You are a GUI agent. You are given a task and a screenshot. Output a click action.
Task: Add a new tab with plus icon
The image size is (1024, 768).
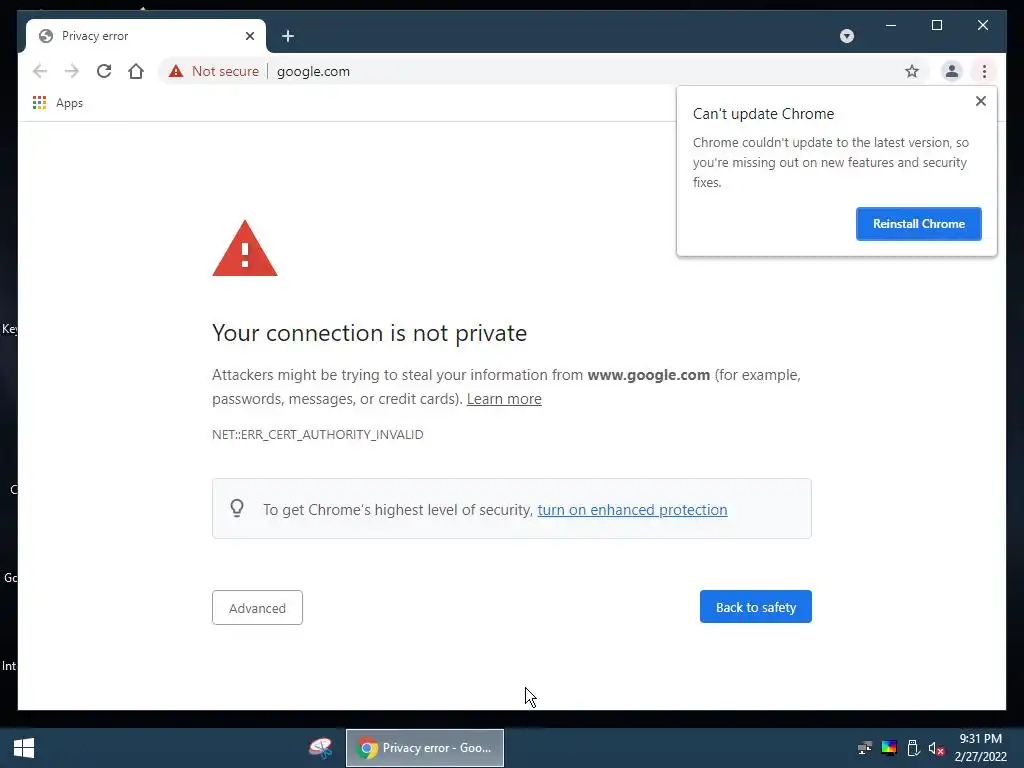click(x=288, y=36)
